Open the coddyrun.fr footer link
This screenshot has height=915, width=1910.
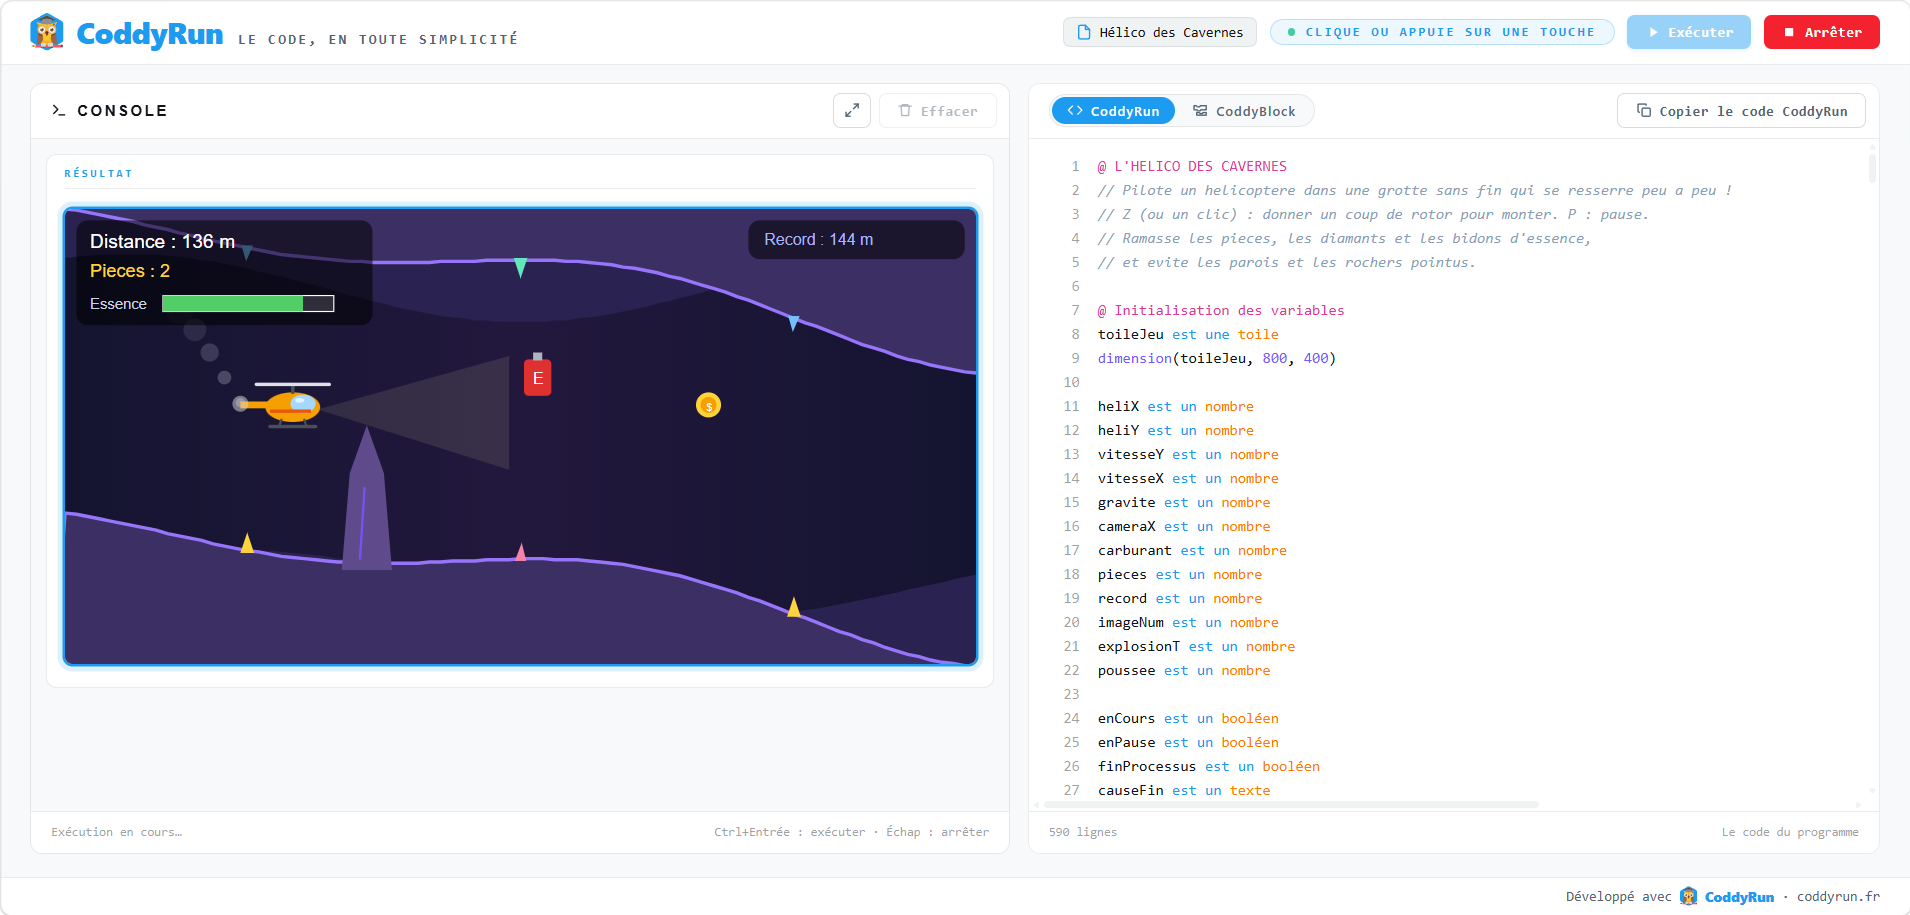(x=1838, y=896)
